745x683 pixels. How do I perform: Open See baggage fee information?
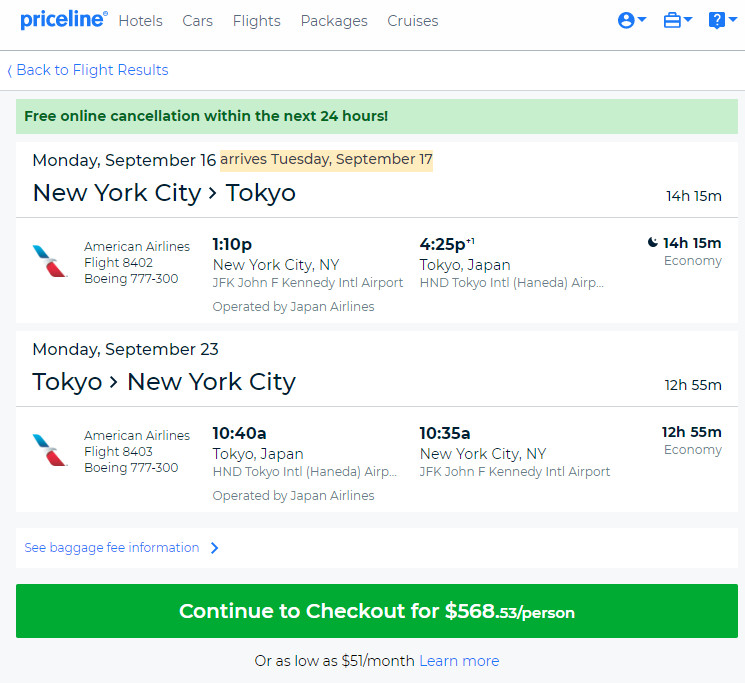(121, 548)
